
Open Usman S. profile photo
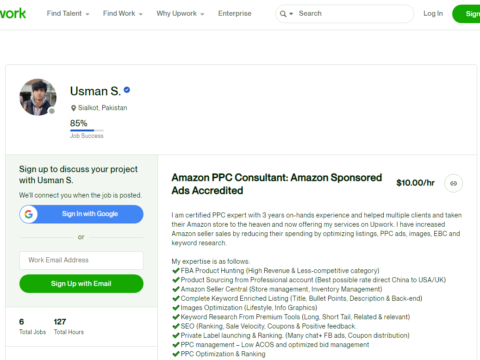point(38,97)
